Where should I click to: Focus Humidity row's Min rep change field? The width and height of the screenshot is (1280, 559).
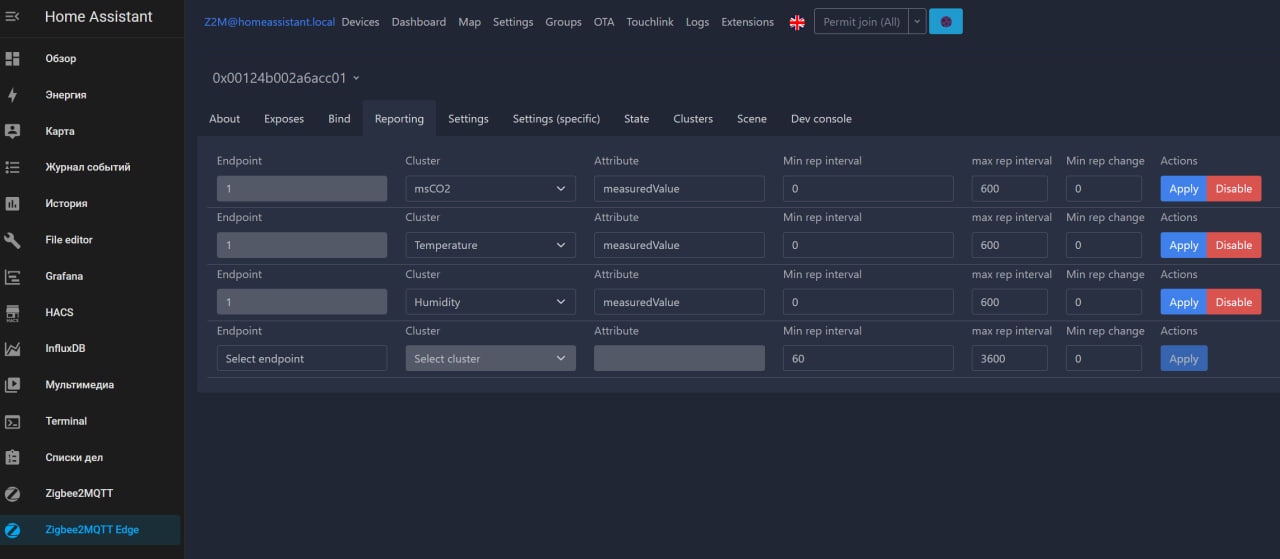pyautogui.click(x=1104, y=302)
